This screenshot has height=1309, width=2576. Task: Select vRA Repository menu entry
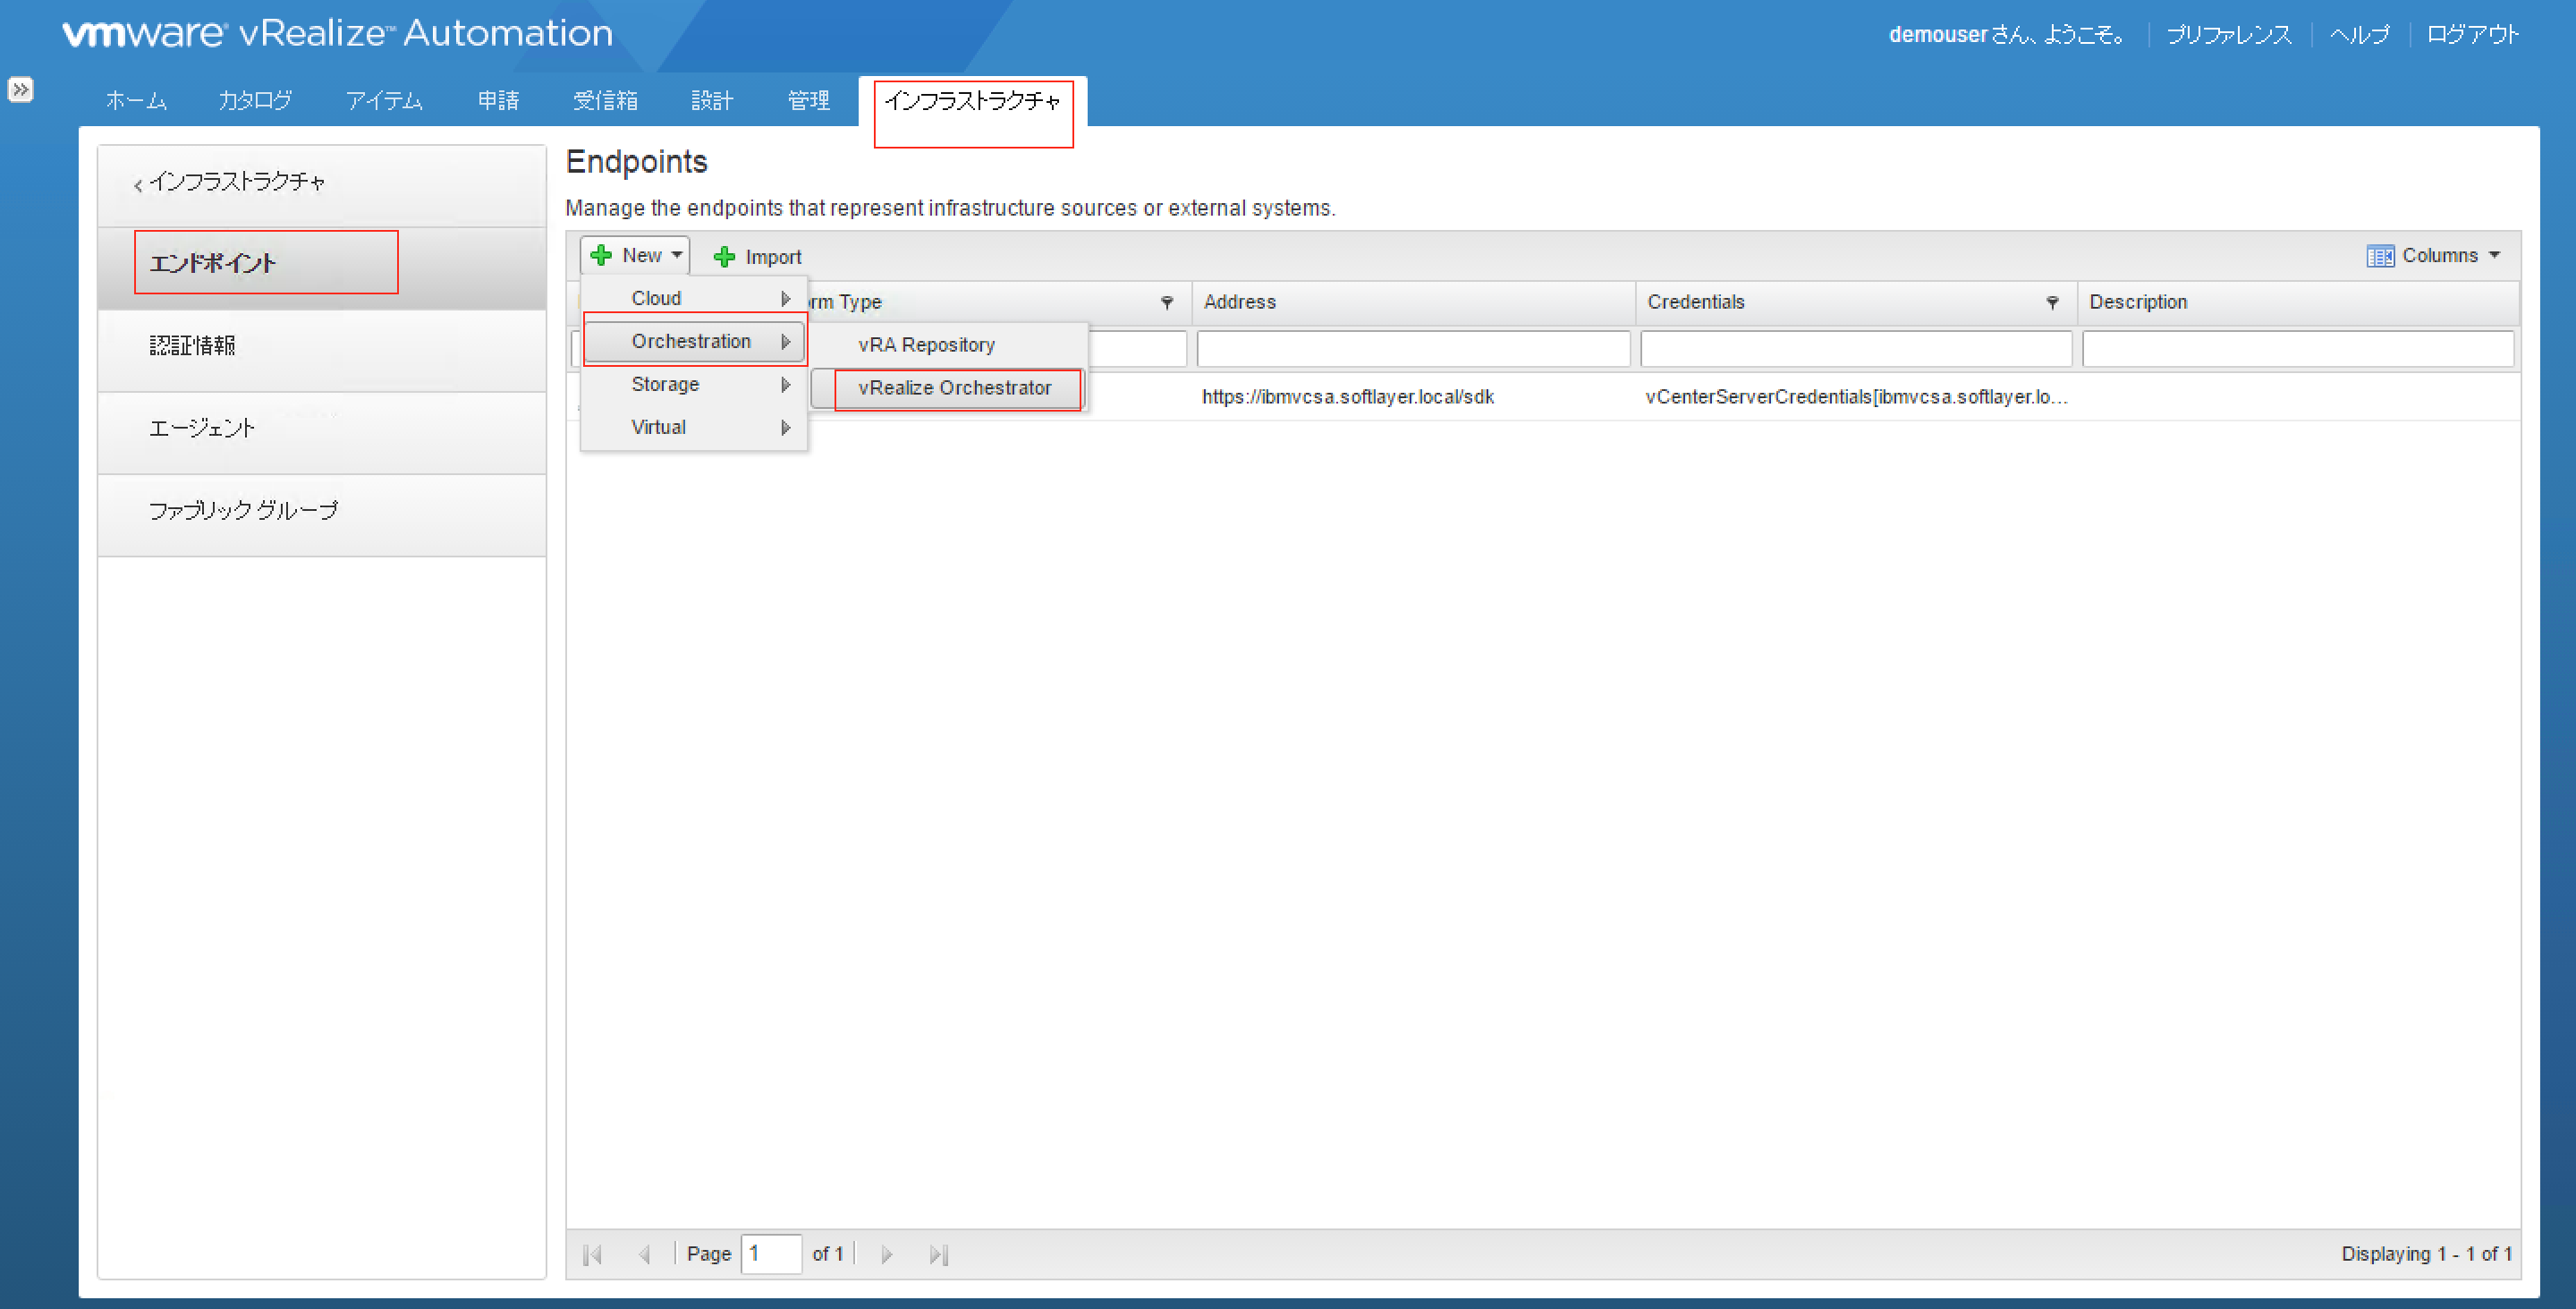pyautogui.click(x=926, y=345)
